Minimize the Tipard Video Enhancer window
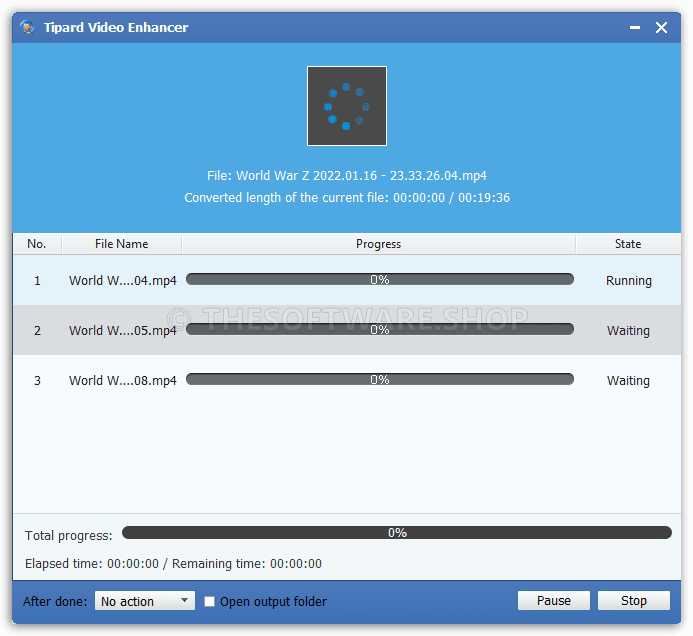 coord(635,27)
